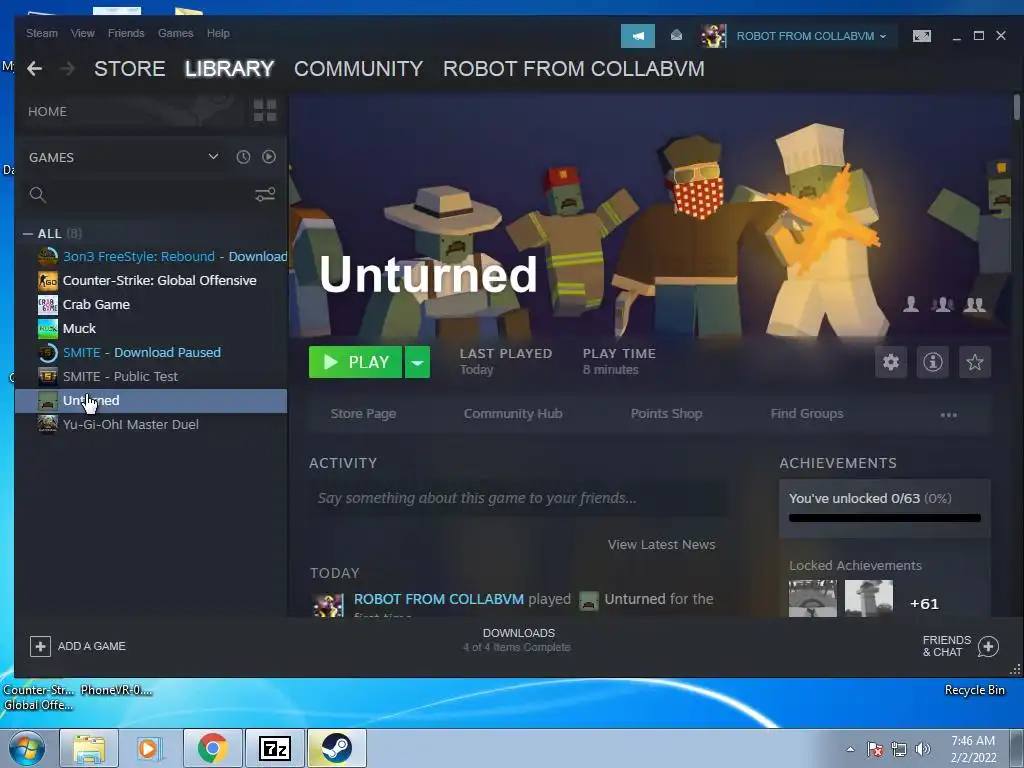Click second locked achievement thumbnail
1024x768 pixels.
(869, 598)
